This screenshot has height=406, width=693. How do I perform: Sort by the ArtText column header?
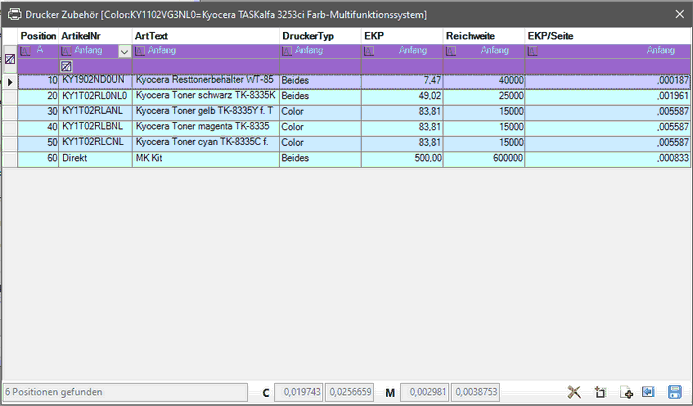[x=206, y=36]
